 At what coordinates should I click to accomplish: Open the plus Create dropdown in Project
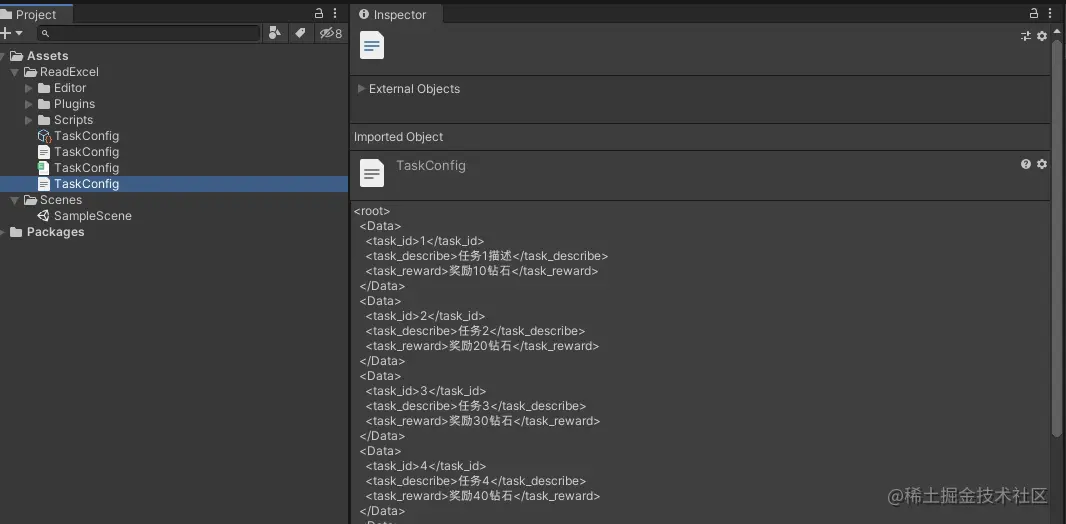12,33
